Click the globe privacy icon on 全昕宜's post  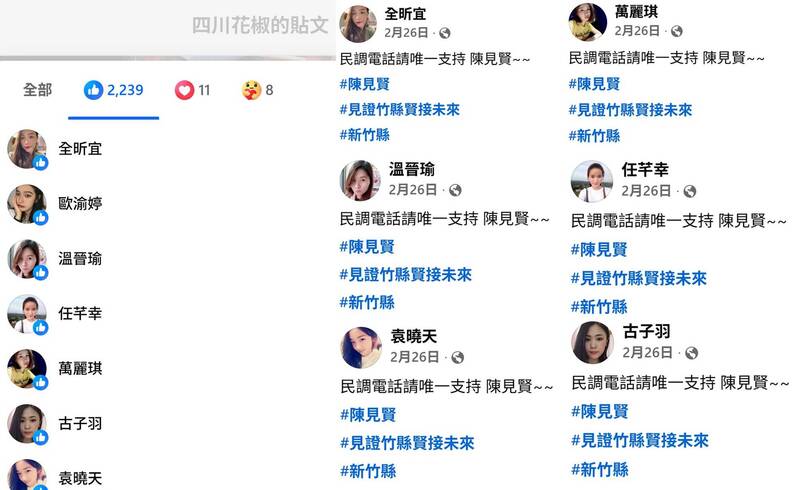(x=445, y=33)
